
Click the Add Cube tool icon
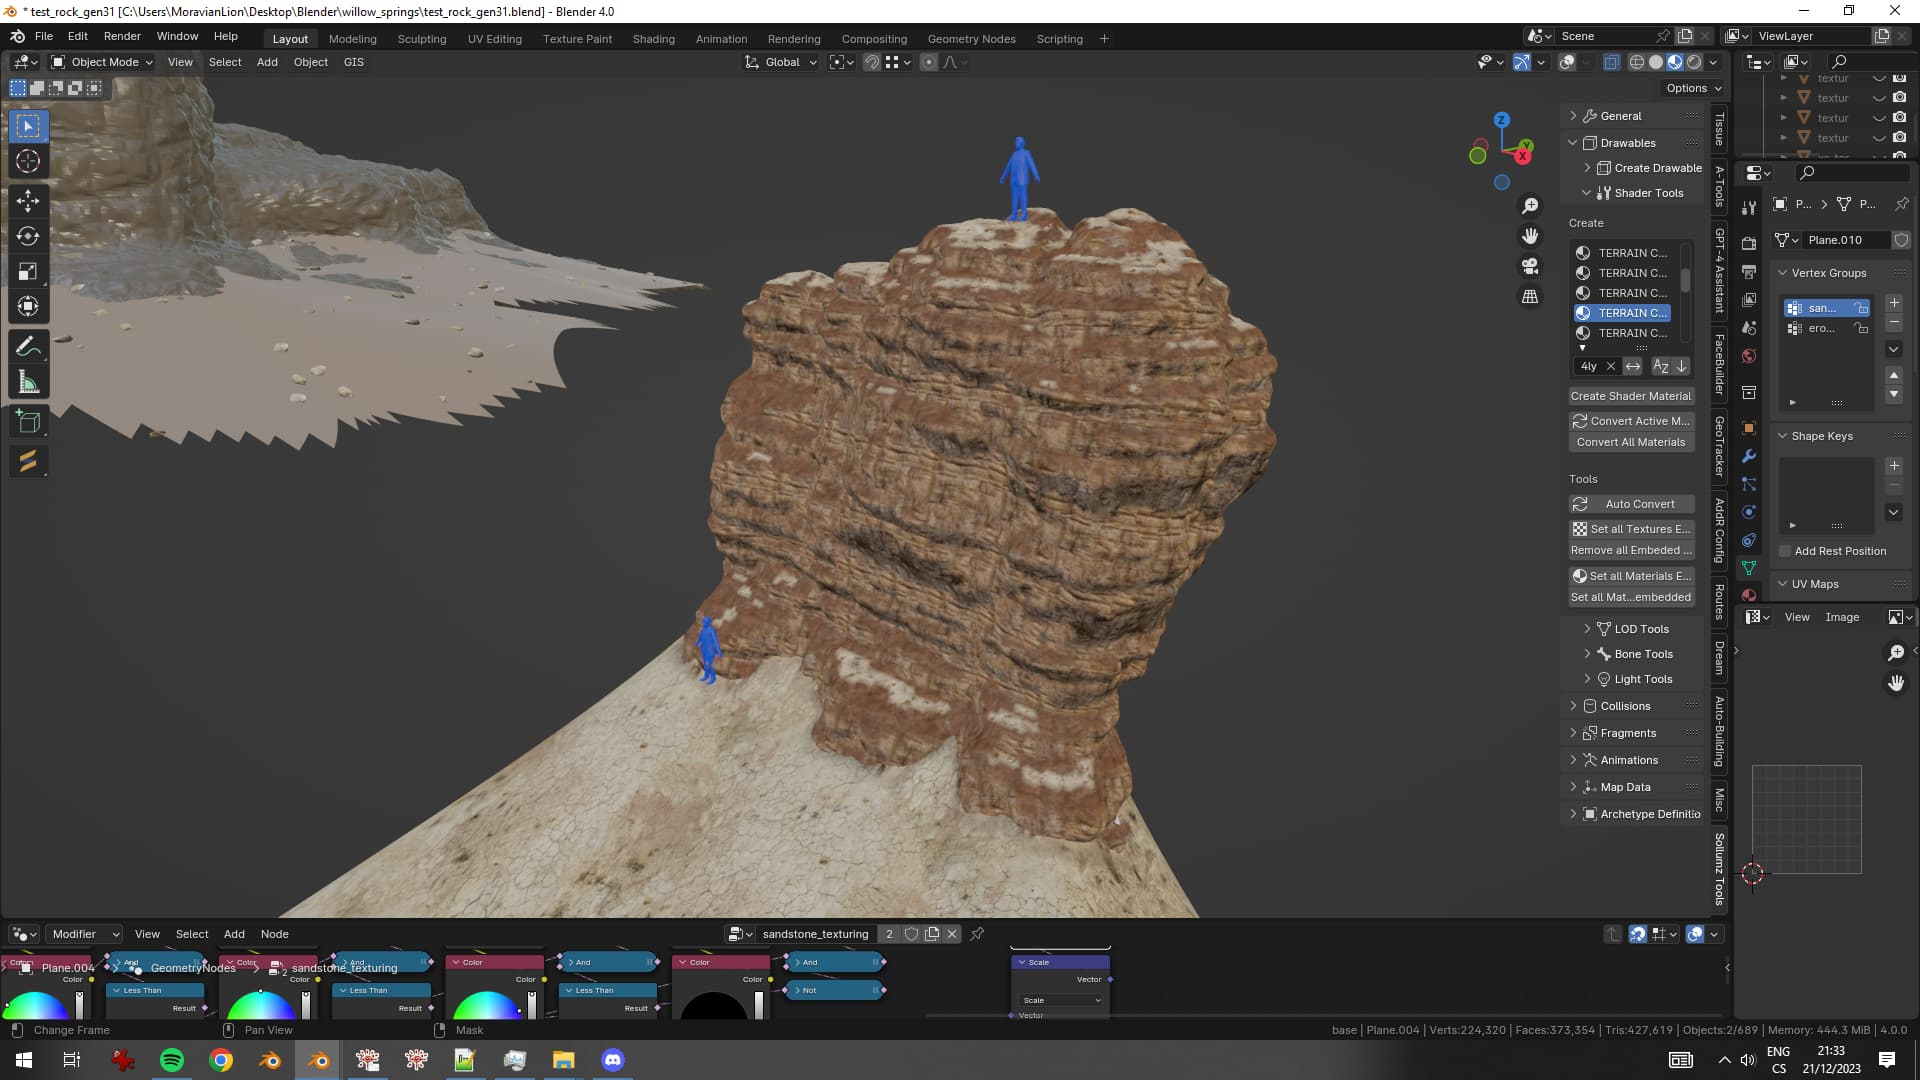[28, 422]
